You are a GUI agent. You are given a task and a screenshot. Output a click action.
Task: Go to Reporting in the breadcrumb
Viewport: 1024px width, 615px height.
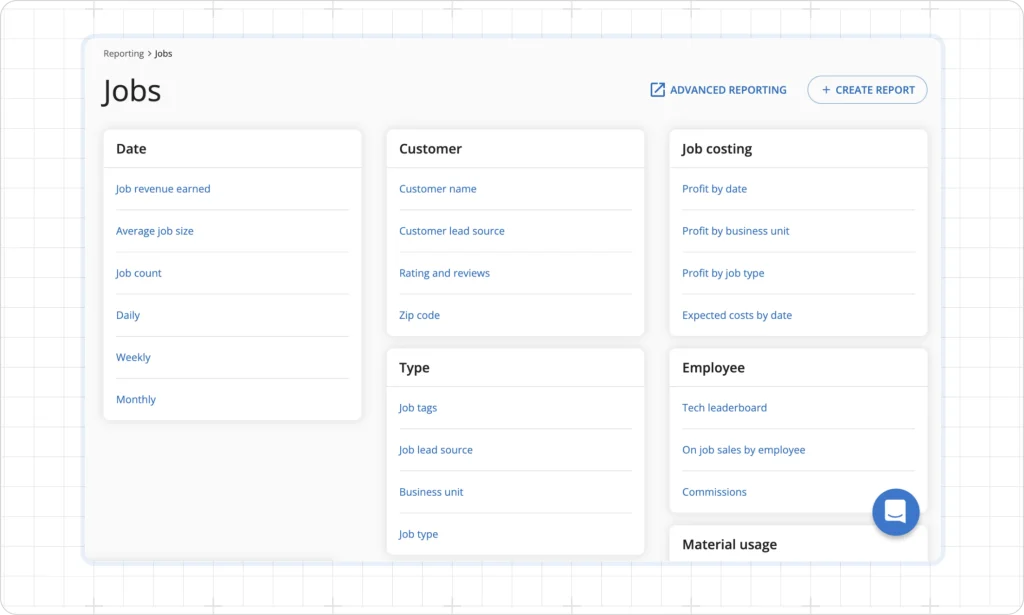[x=123, y=54]
